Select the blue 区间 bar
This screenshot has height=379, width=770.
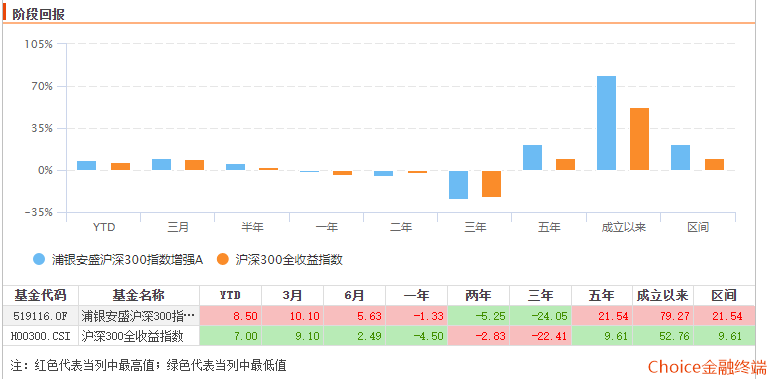click(x=680, y=158)
